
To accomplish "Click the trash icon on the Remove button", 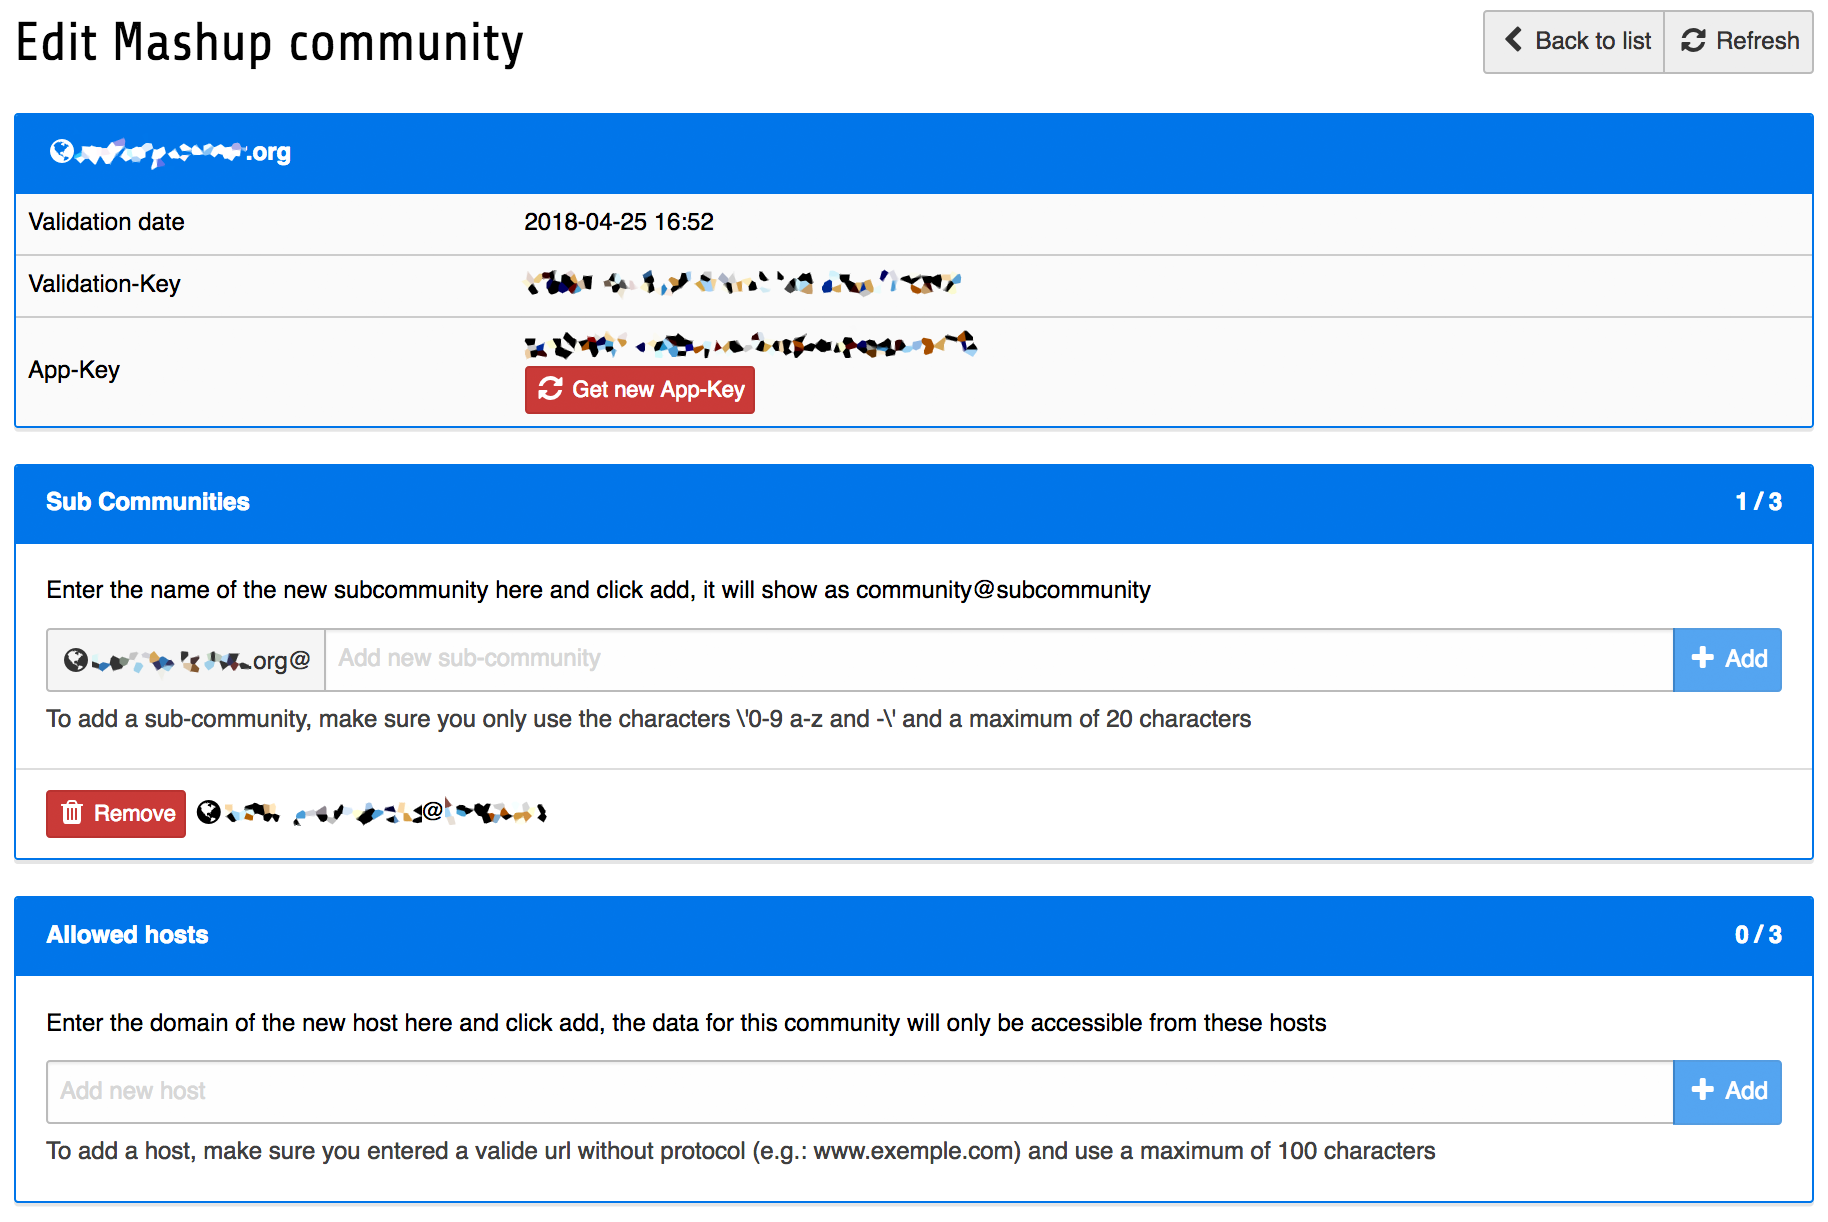I will 72,813.
